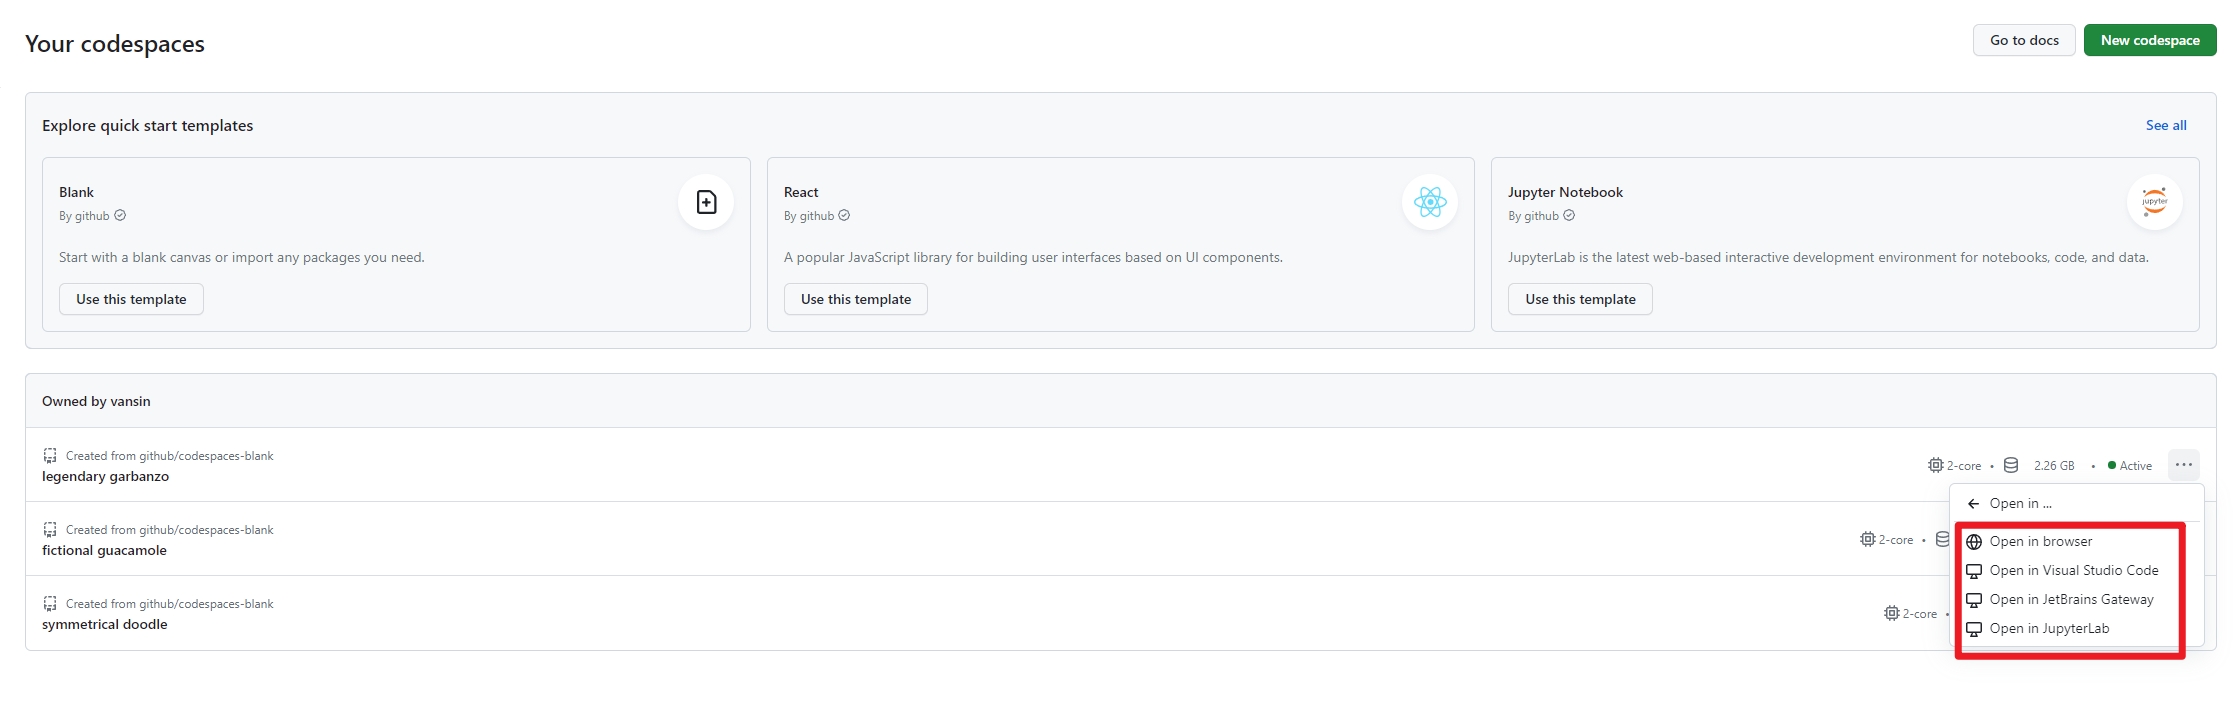
Task: Open the three-dot menu for legendary garbanzo
Action: coord(2183,465)
